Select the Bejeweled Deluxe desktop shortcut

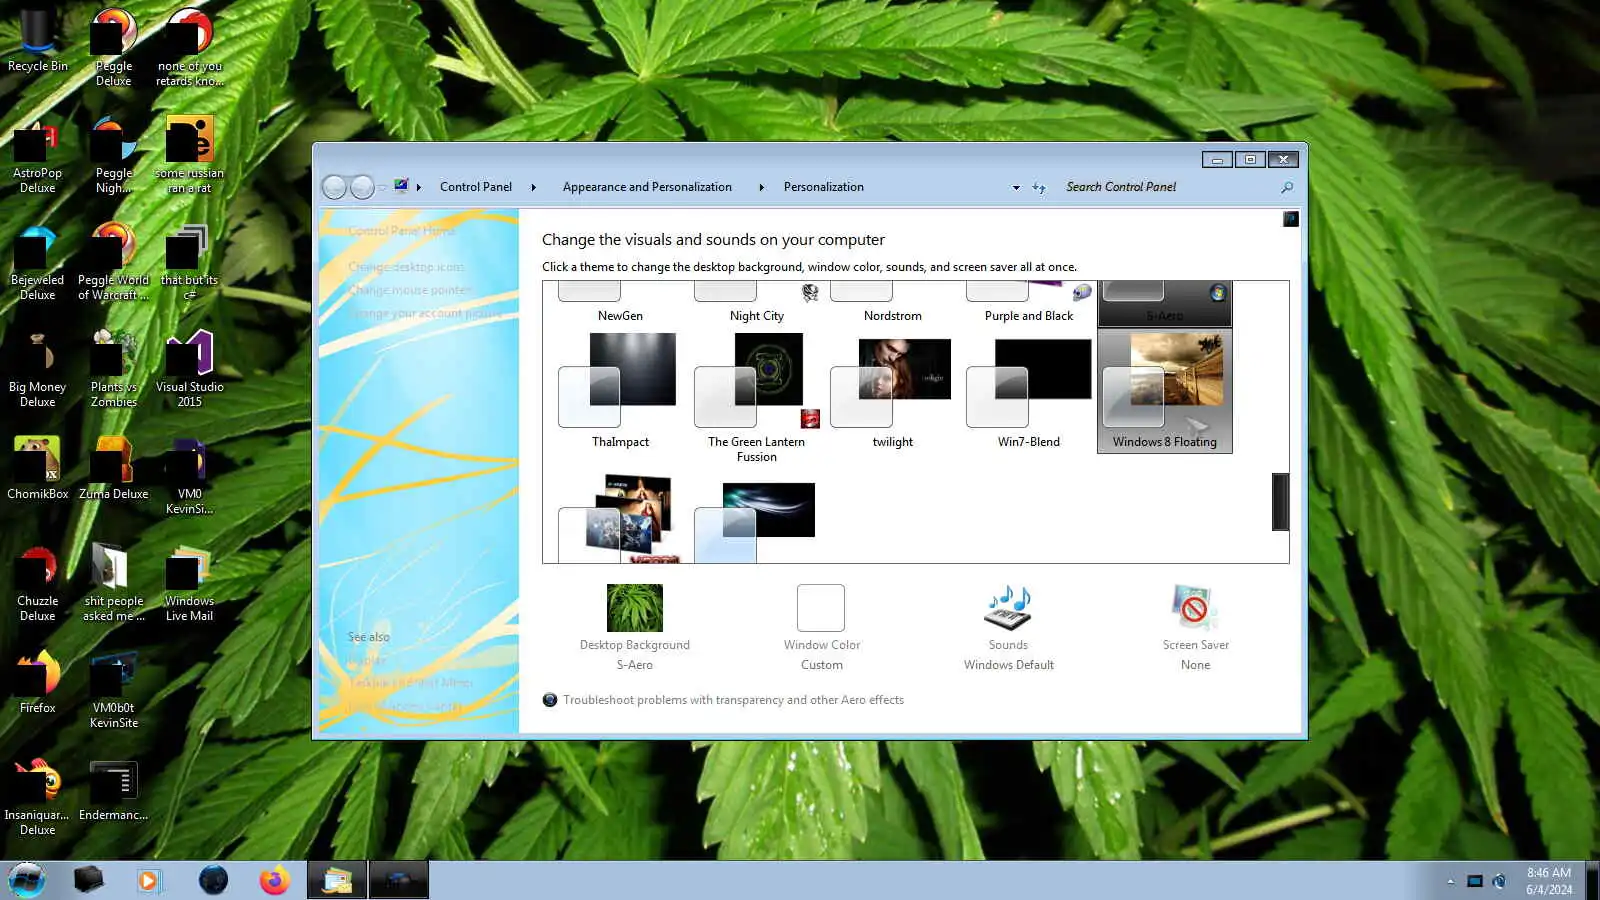pos(38,261)
